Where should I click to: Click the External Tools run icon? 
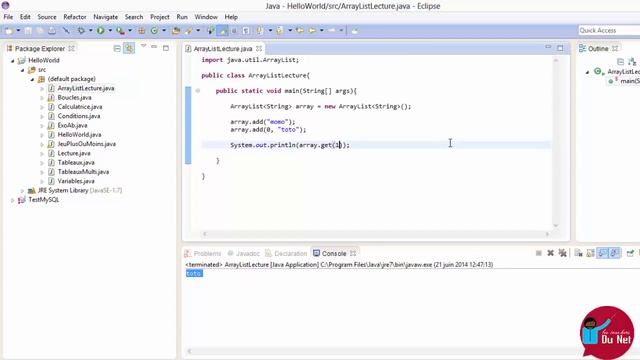[x=120, y=30]
